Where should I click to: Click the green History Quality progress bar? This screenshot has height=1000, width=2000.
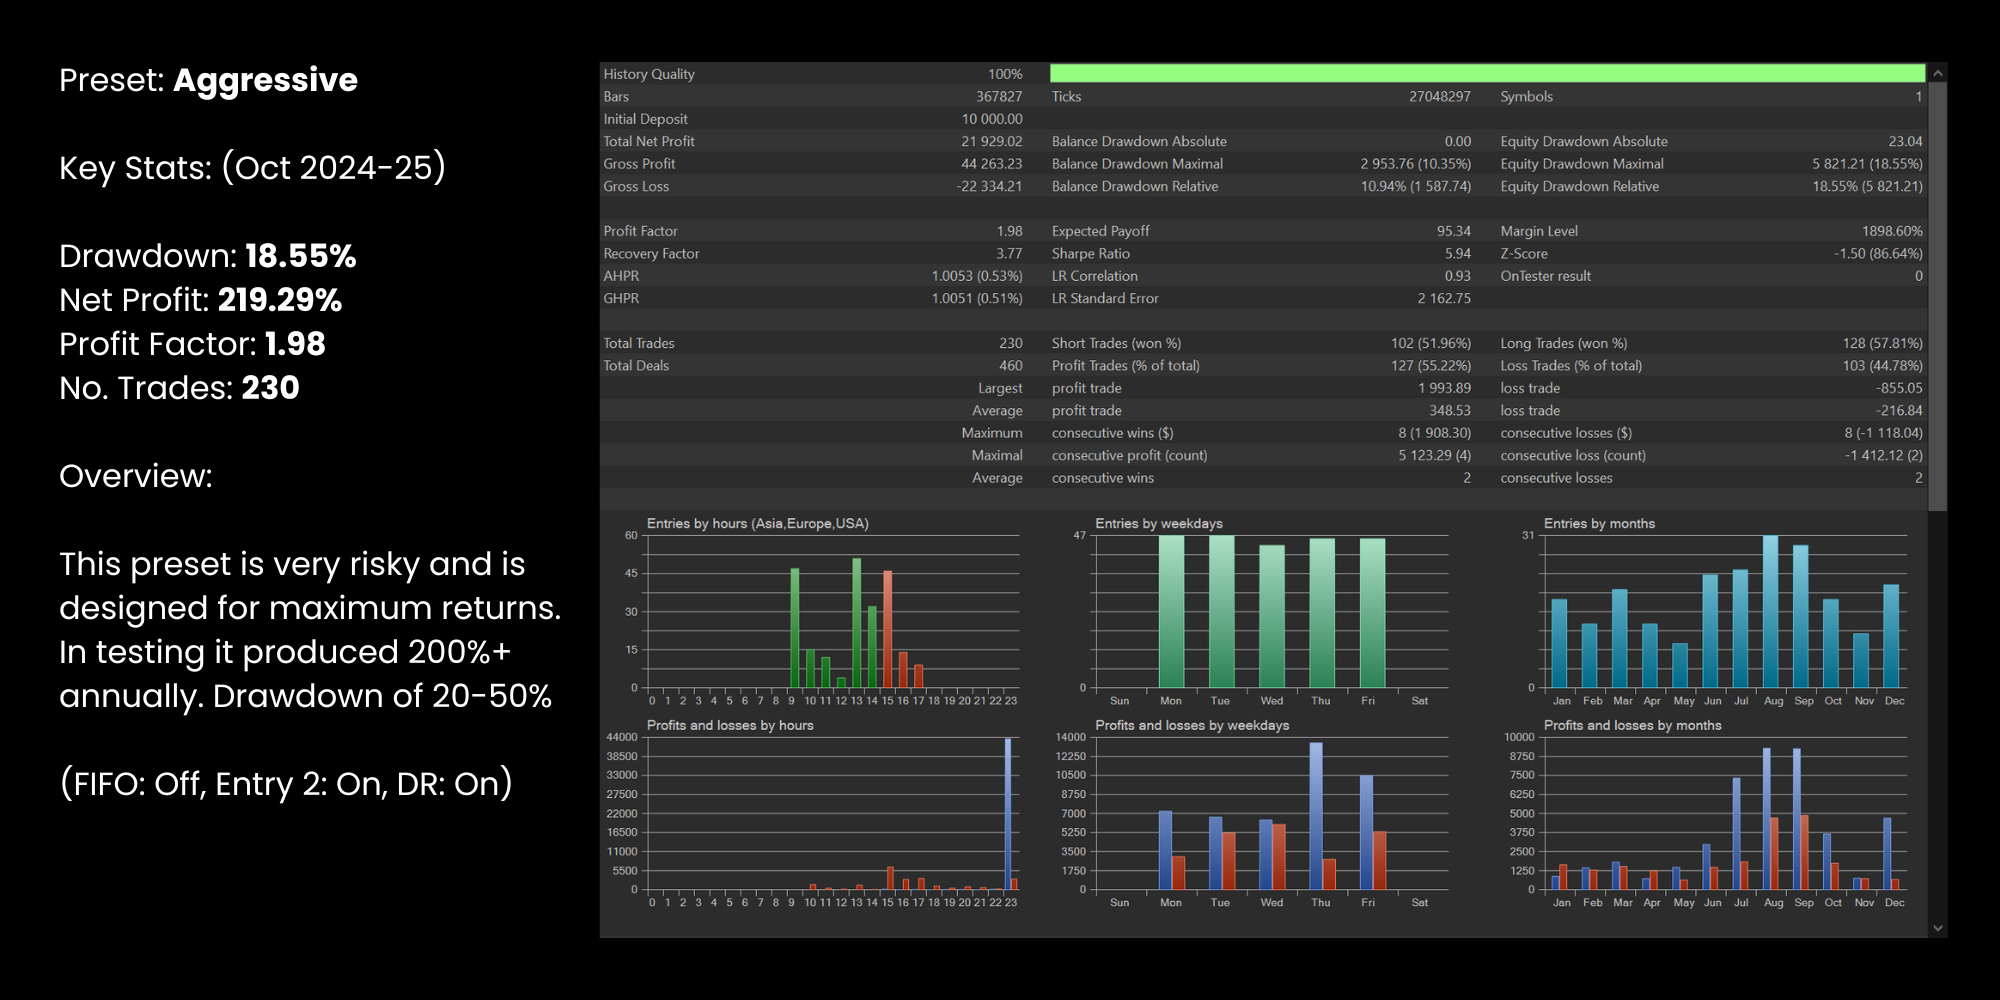pos(1486,74)
